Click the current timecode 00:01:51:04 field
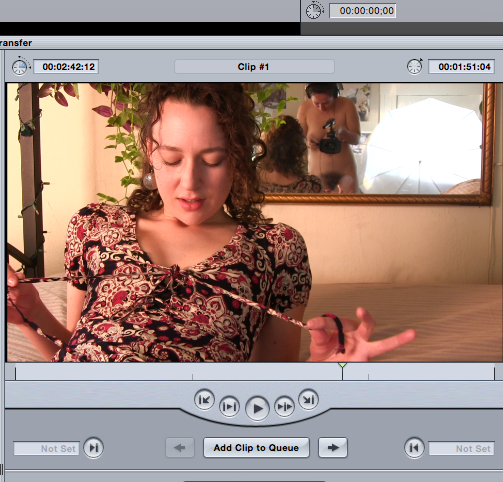 [462, 67]
